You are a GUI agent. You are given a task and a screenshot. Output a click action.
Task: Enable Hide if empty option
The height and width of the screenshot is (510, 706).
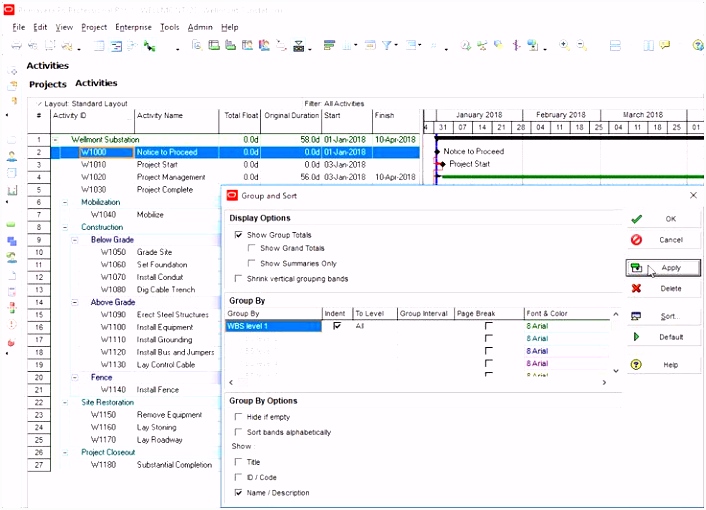(239, 417)
